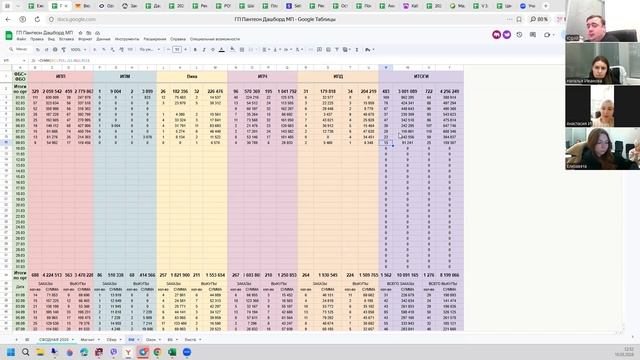Click the font size field showing 10
Viewport: 640px width, 360px height.
[177, 49]
